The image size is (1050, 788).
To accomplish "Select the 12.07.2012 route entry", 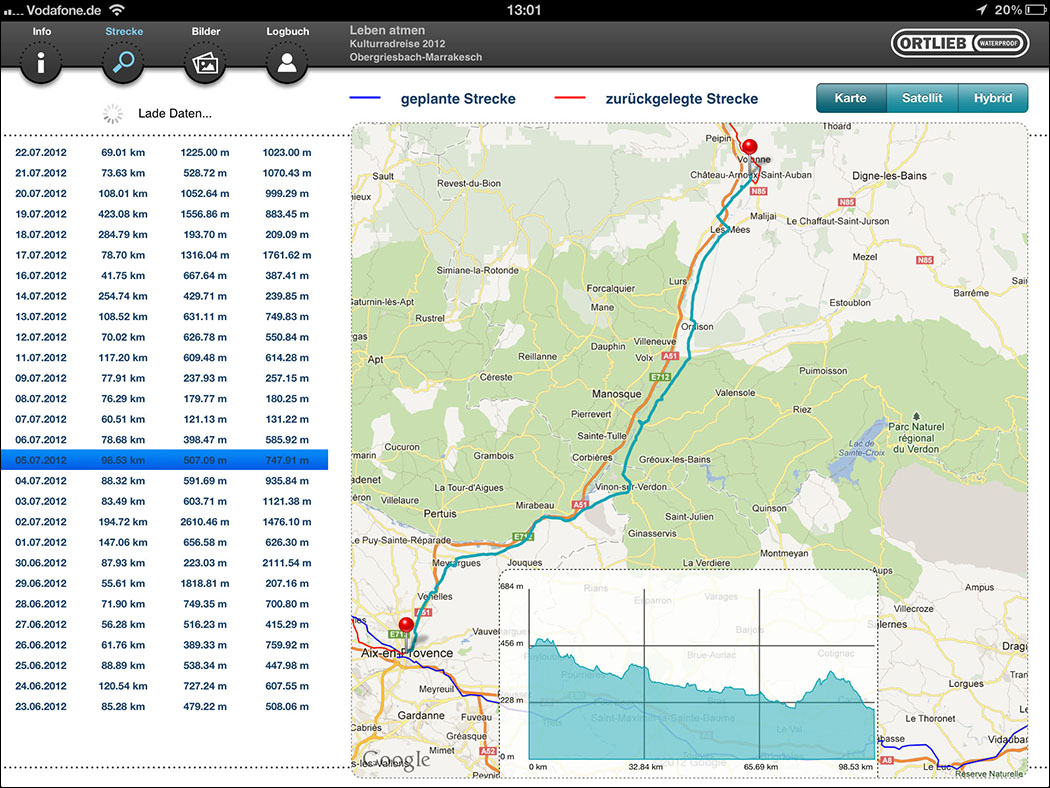I will click(164, 337).
